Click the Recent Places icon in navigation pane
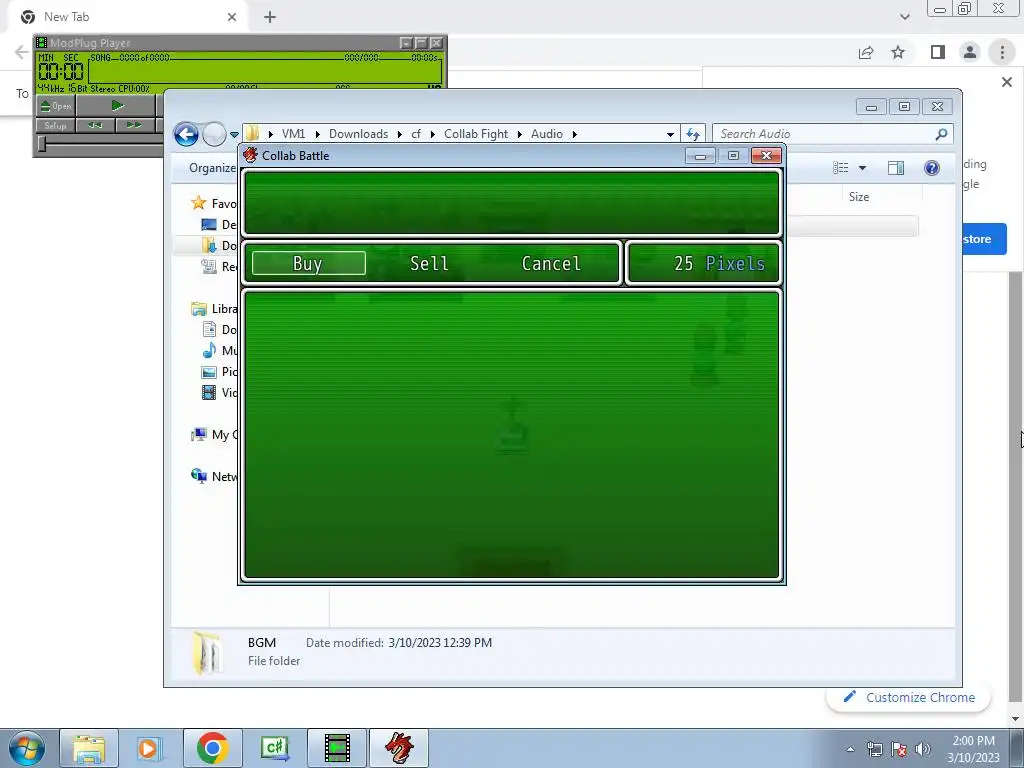The height and width of the screenshot is (768, 1024). point(209,266)
